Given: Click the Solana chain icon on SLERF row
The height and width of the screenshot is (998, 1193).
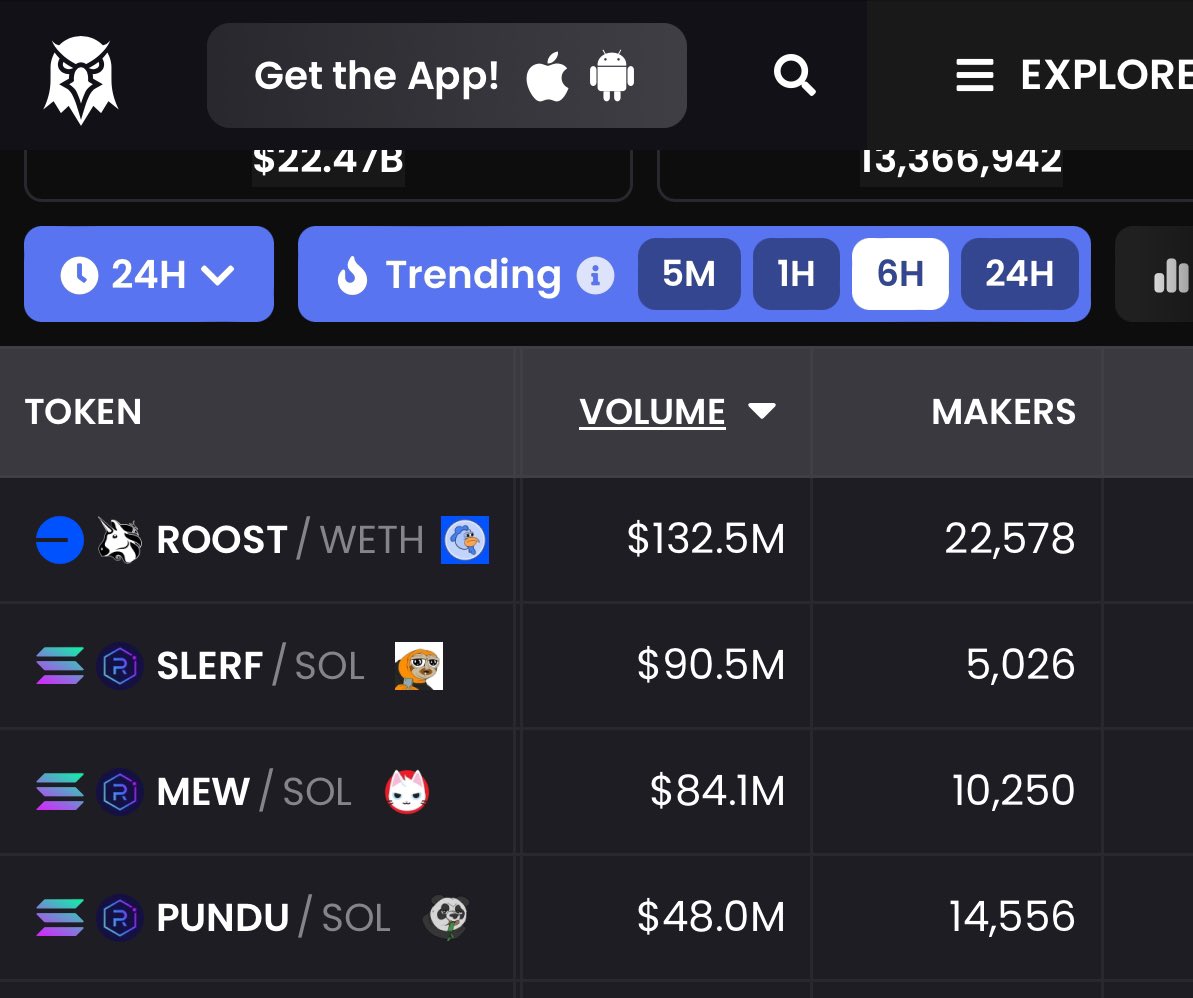Looking at the screenshot, I should point(60,666).
